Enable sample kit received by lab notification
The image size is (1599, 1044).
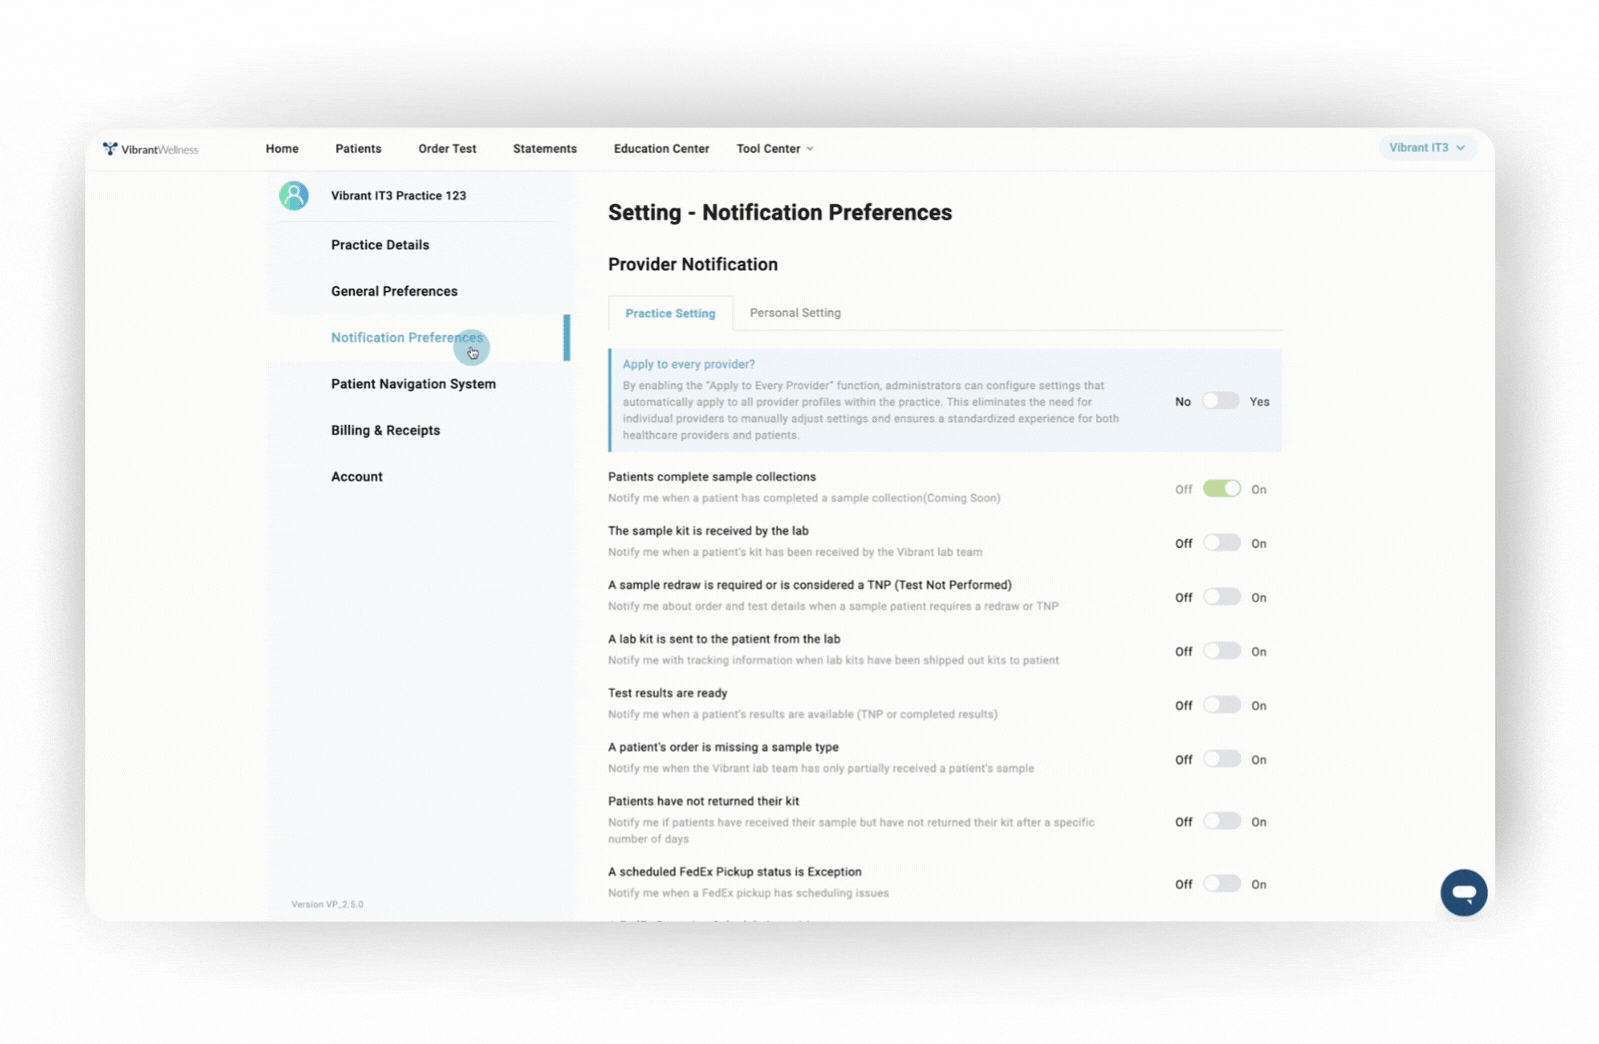point(1221,543)
